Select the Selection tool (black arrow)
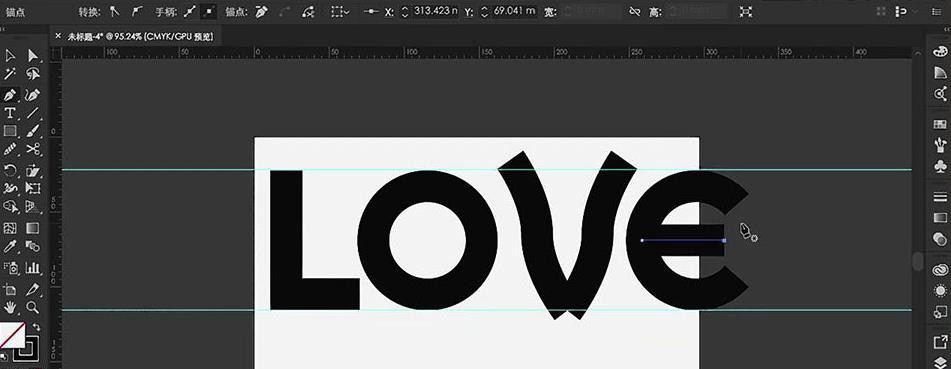Viewport: 951px width, 369px height. coord(10,56)
